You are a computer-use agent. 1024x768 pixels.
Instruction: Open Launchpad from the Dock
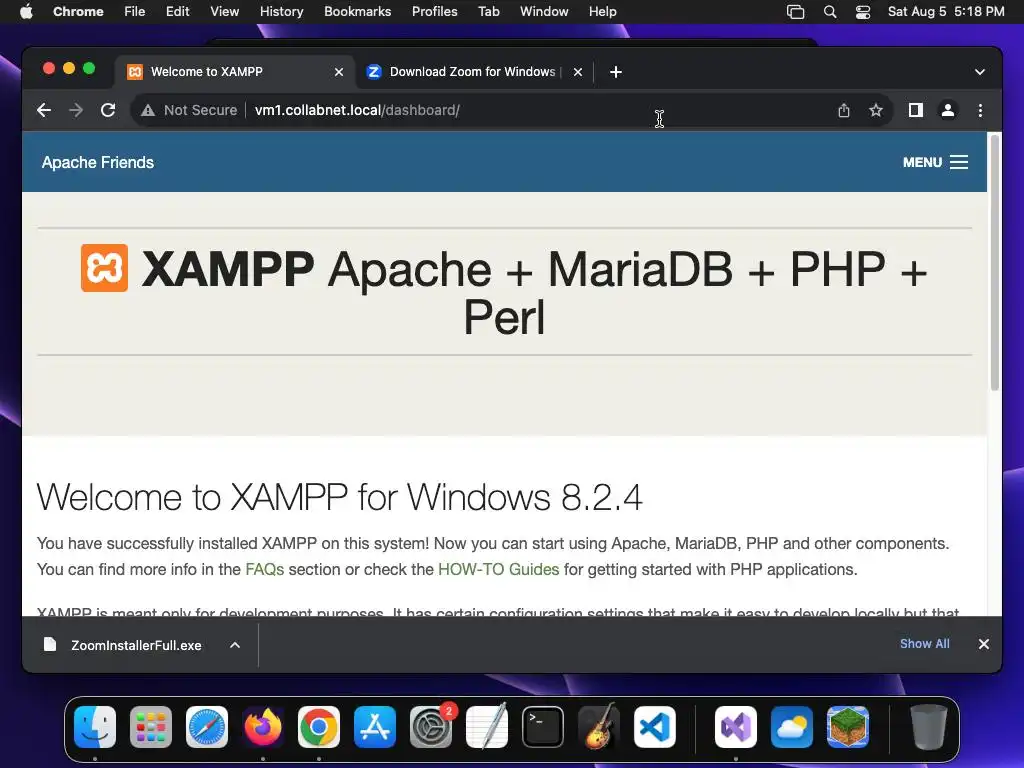point(151,727)
